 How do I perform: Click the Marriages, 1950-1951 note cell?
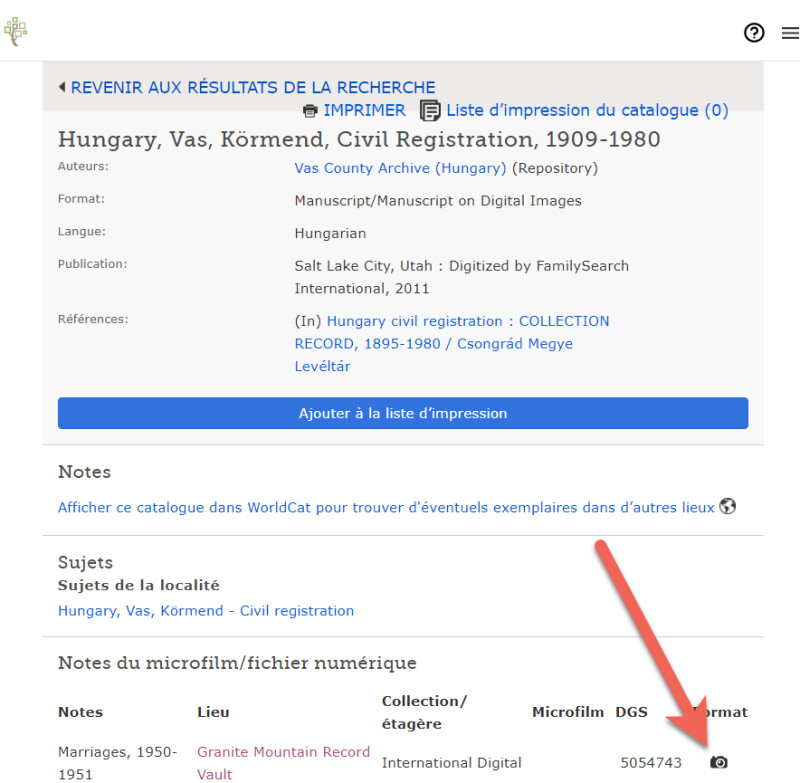pos(118,763)
